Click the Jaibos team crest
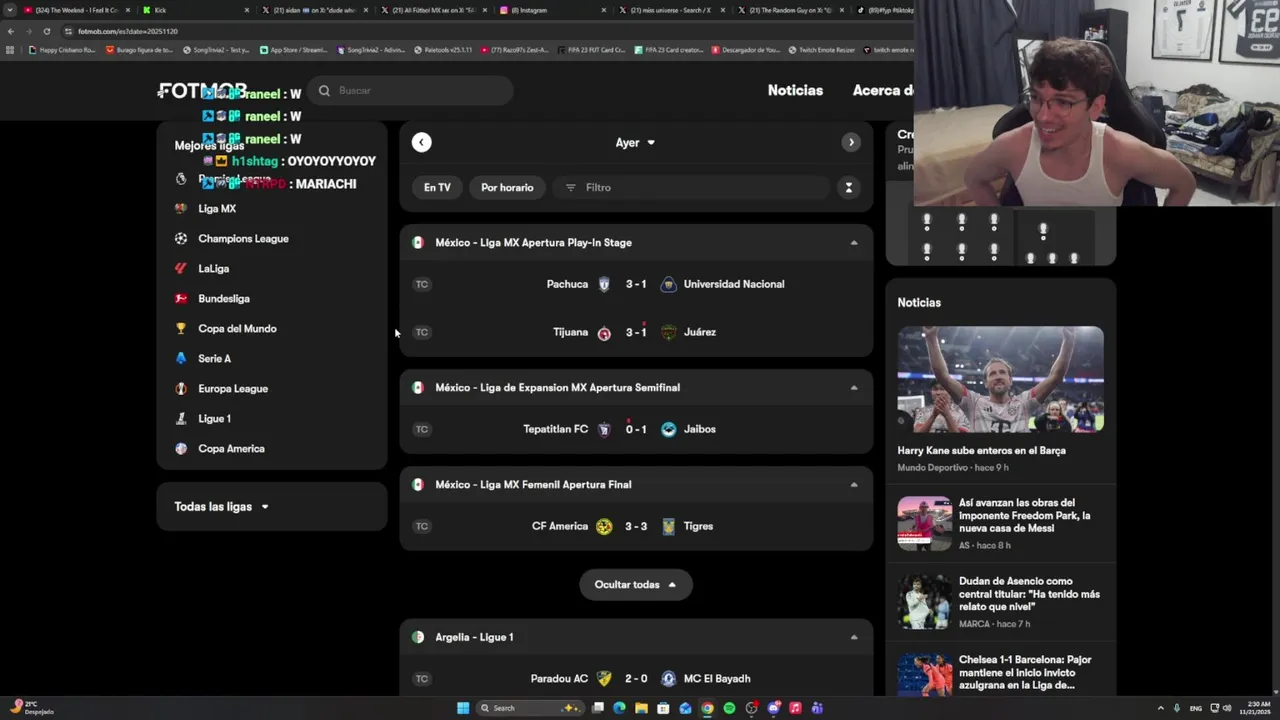 668,430
